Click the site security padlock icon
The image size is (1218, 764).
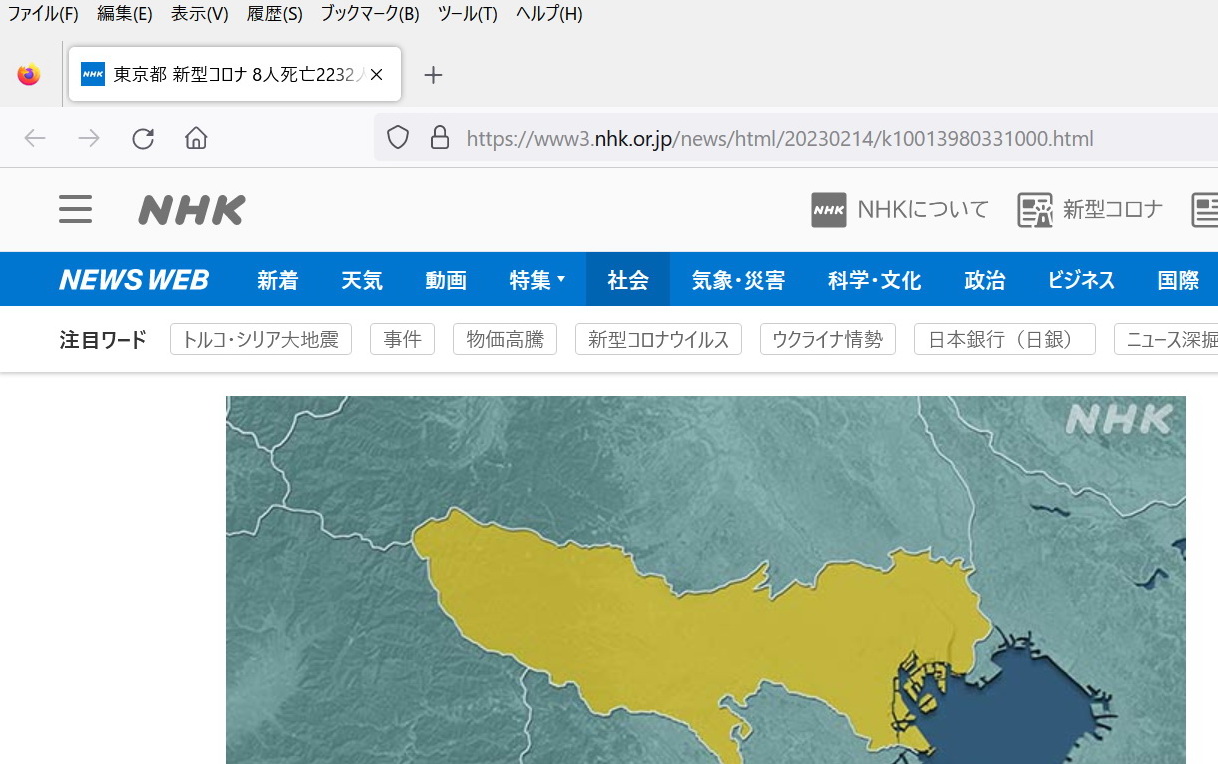pos(439,138)
